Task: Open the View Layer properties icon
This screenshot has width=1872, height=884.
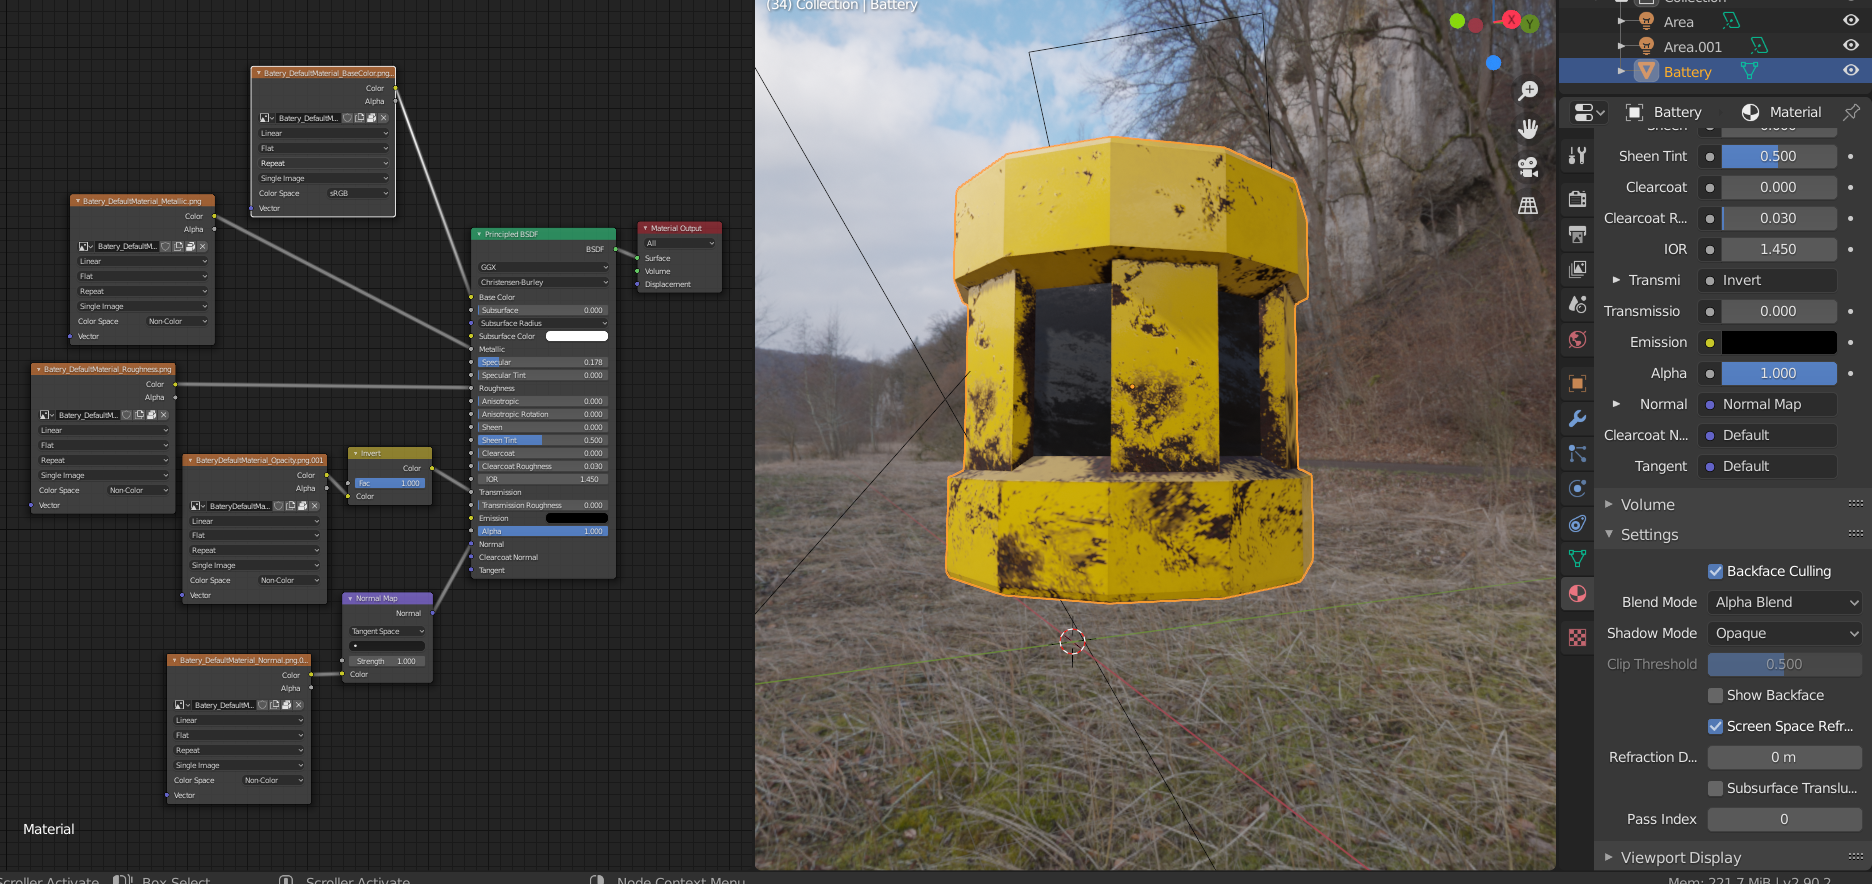Action: tap(1577, 269)
